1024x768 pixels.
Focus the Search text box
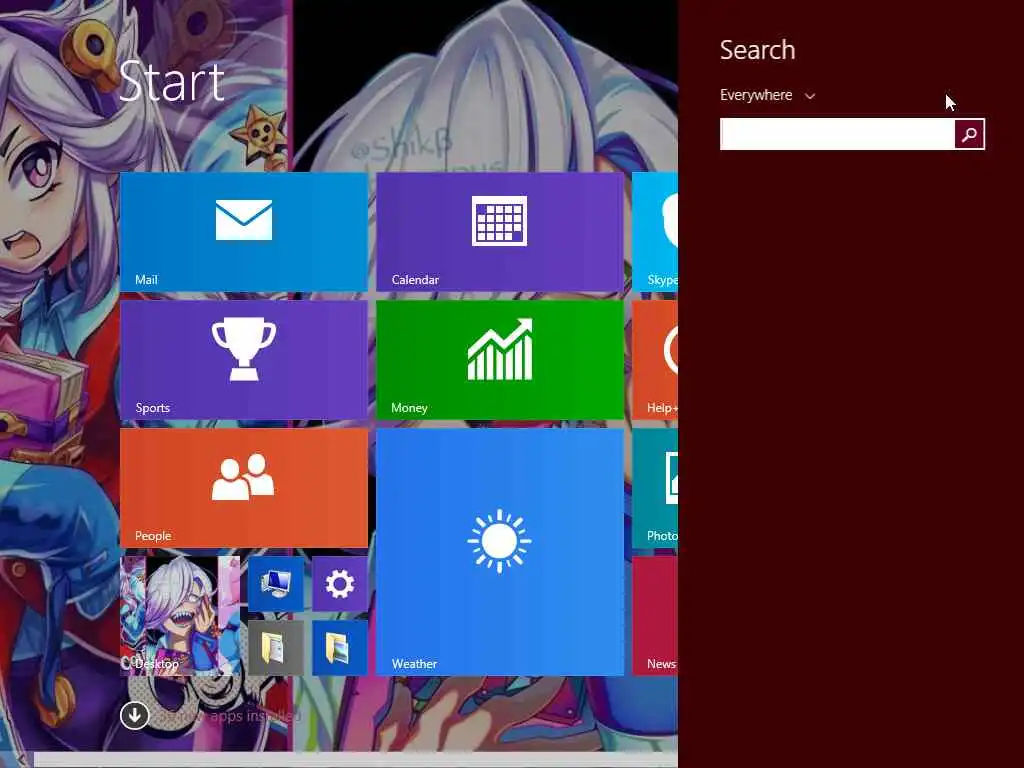click(837, 134)
